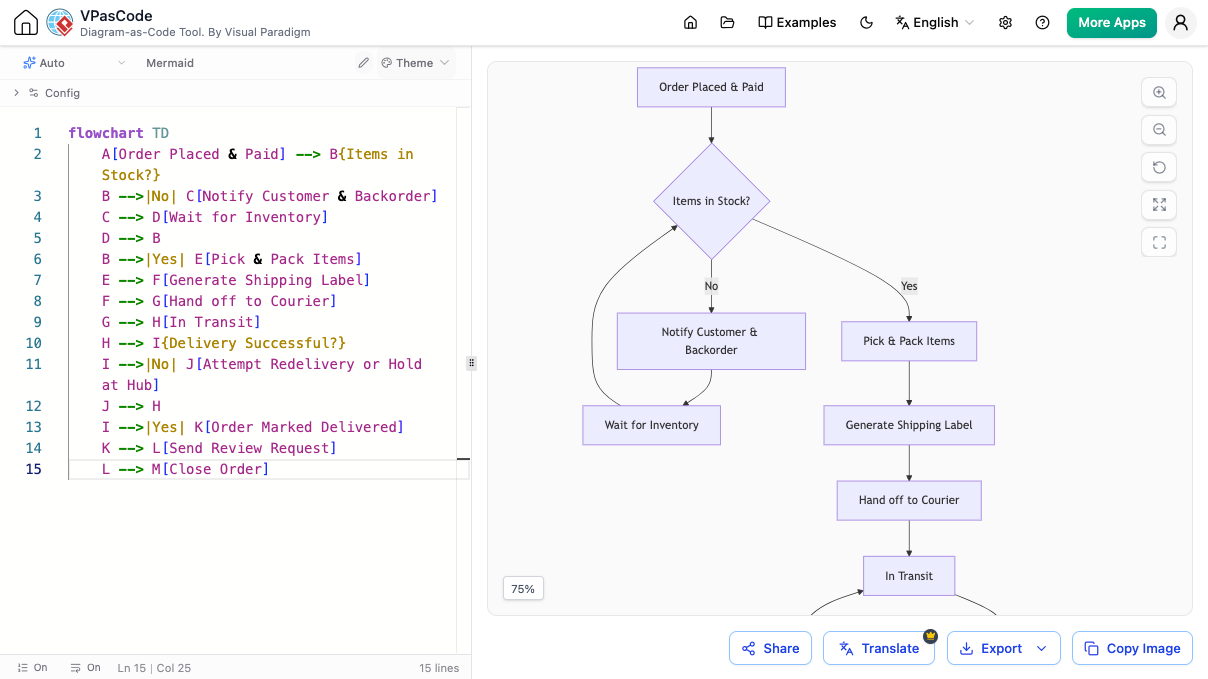1208x679 pixels.
Task: Click the 'Pick & Pack Items' diagram node
Action: [909, 341]
